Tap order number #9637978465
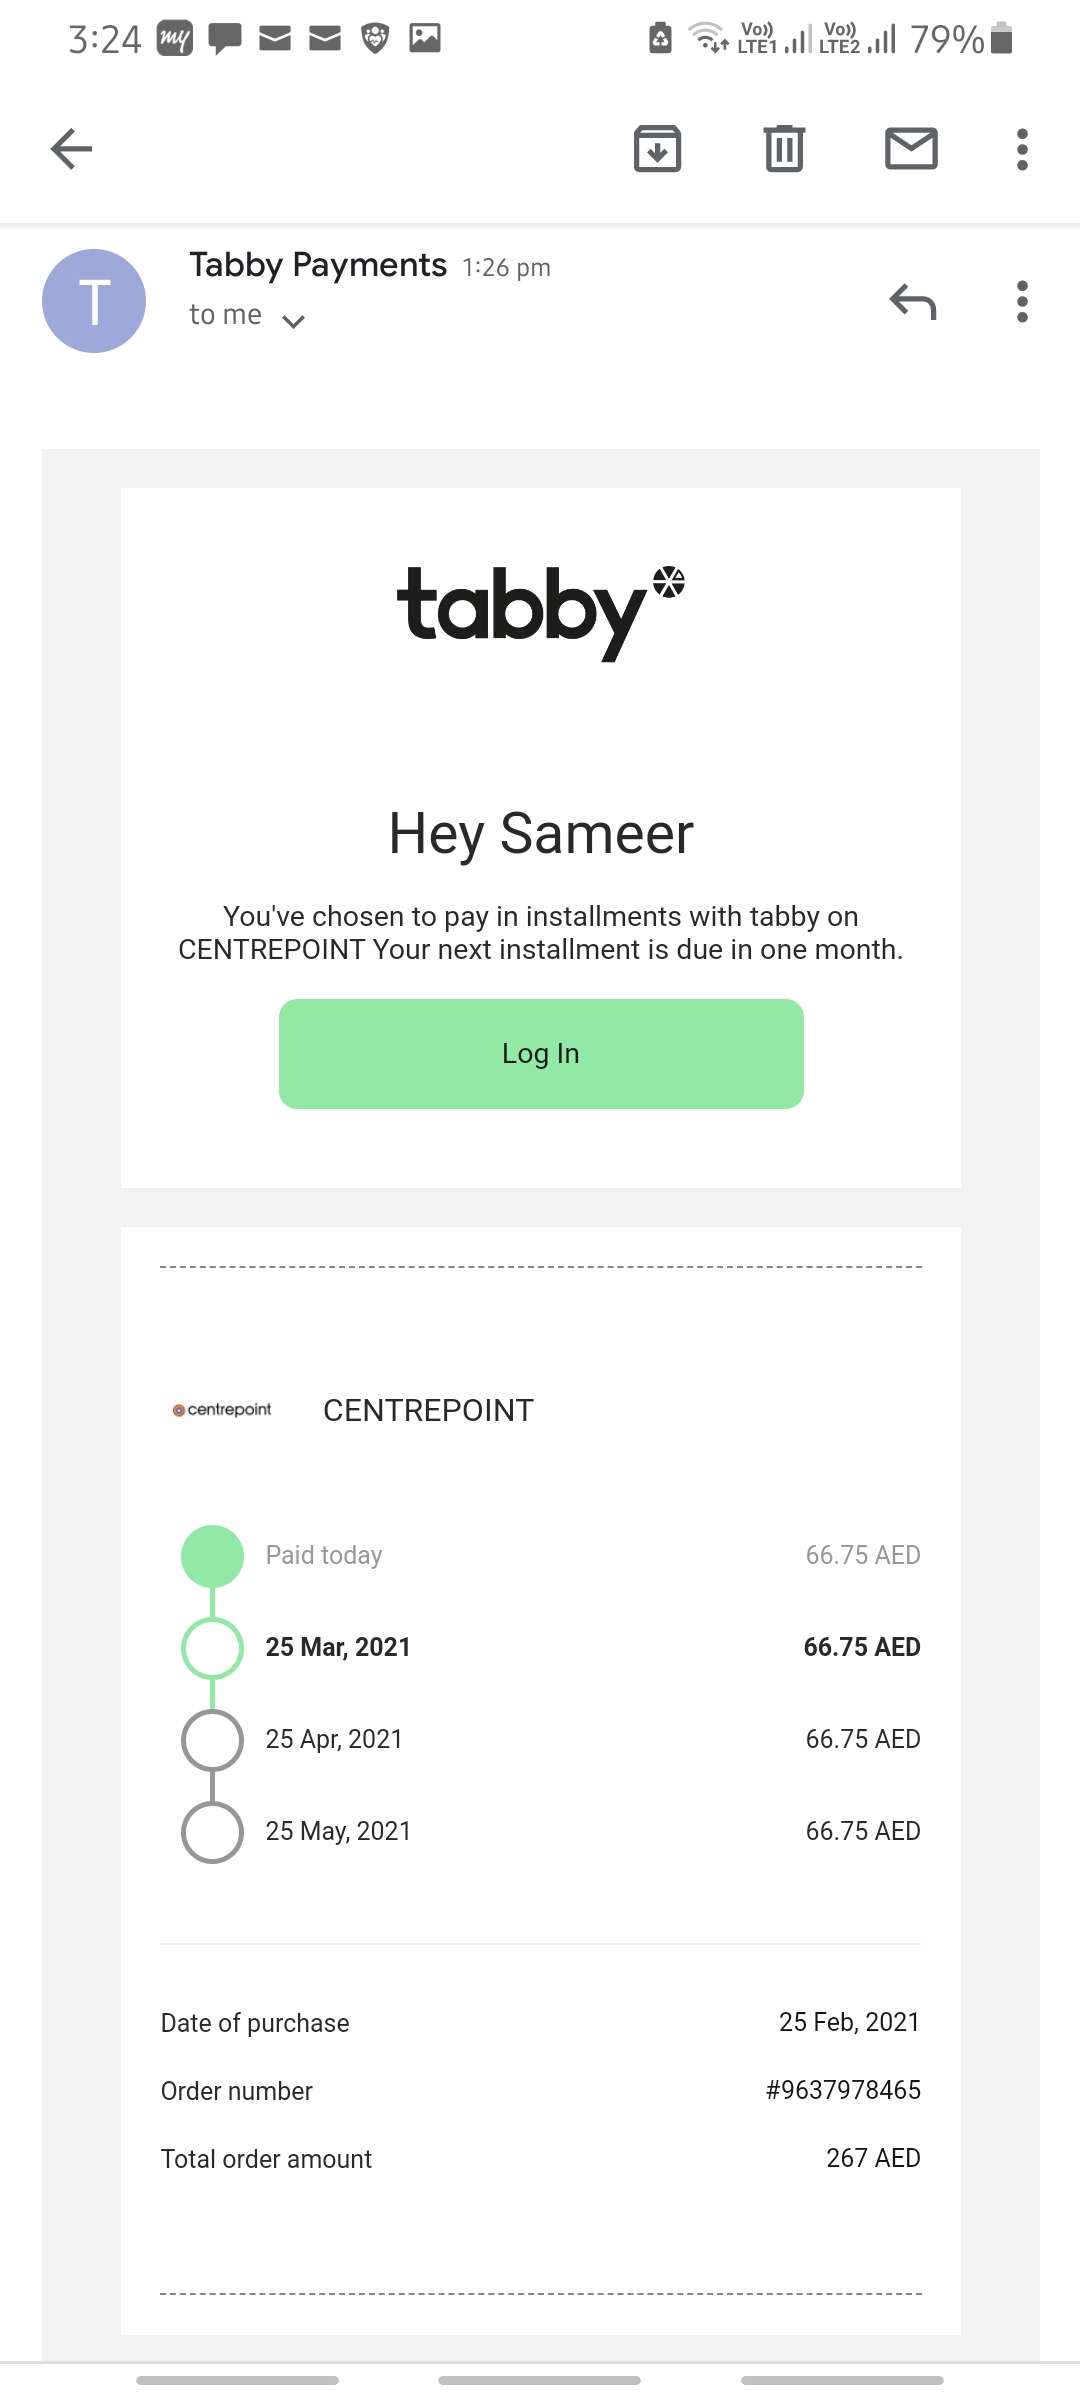1080x2400 pixels. click(x=842, y=2090)
